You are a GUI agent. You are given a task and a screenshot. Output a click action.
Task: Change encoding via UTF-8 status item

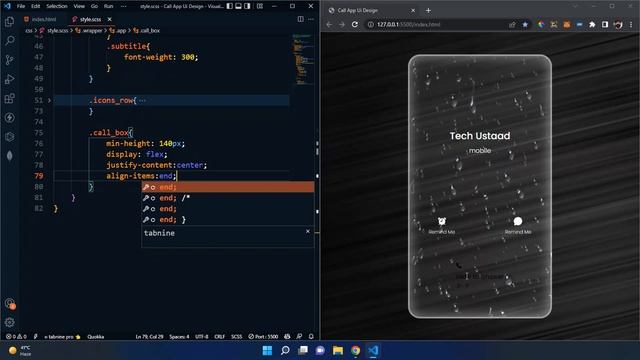coord(202,337)
